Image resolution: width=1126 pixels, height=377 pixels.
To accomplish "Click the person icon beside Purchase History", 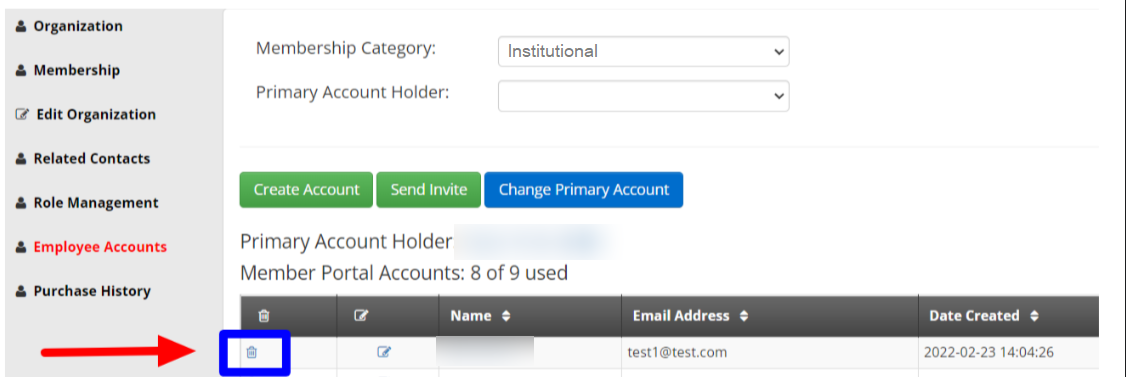I will 21,292.
